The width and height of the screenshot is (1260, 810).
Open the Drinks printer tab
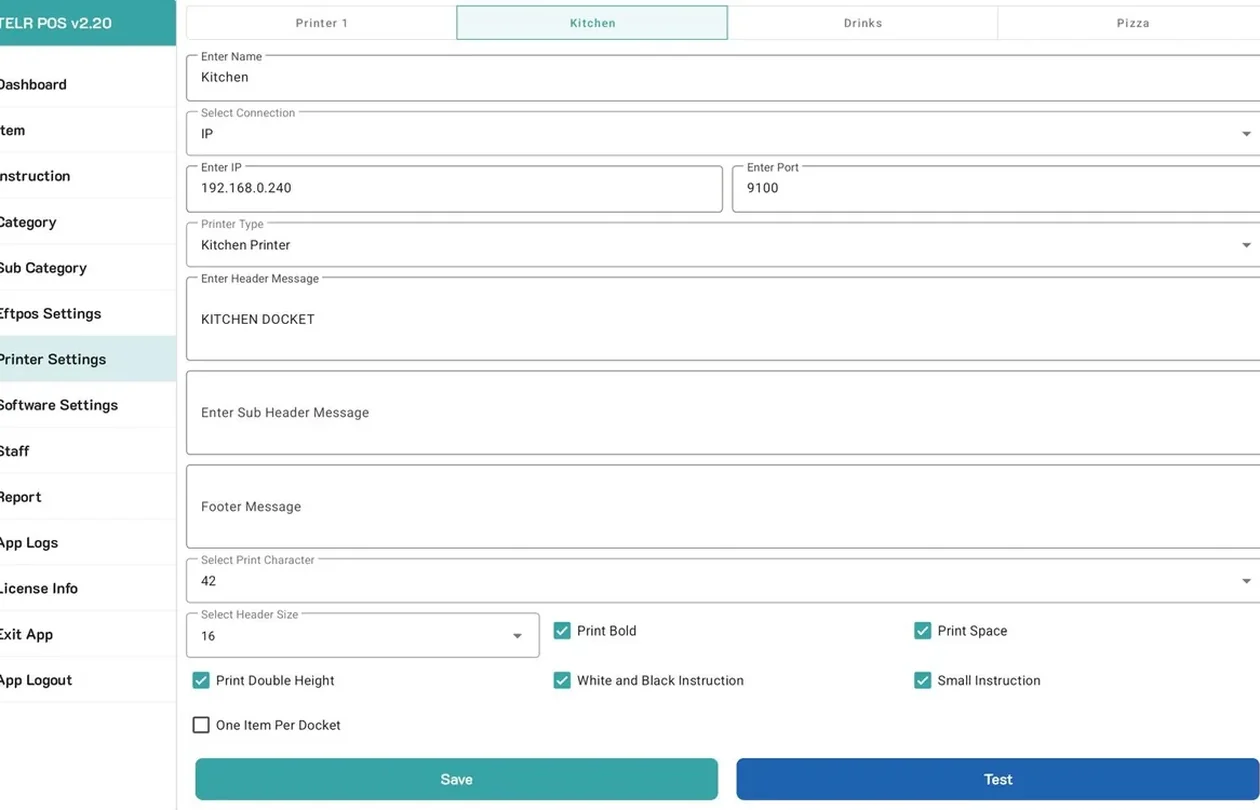point(862,23)
